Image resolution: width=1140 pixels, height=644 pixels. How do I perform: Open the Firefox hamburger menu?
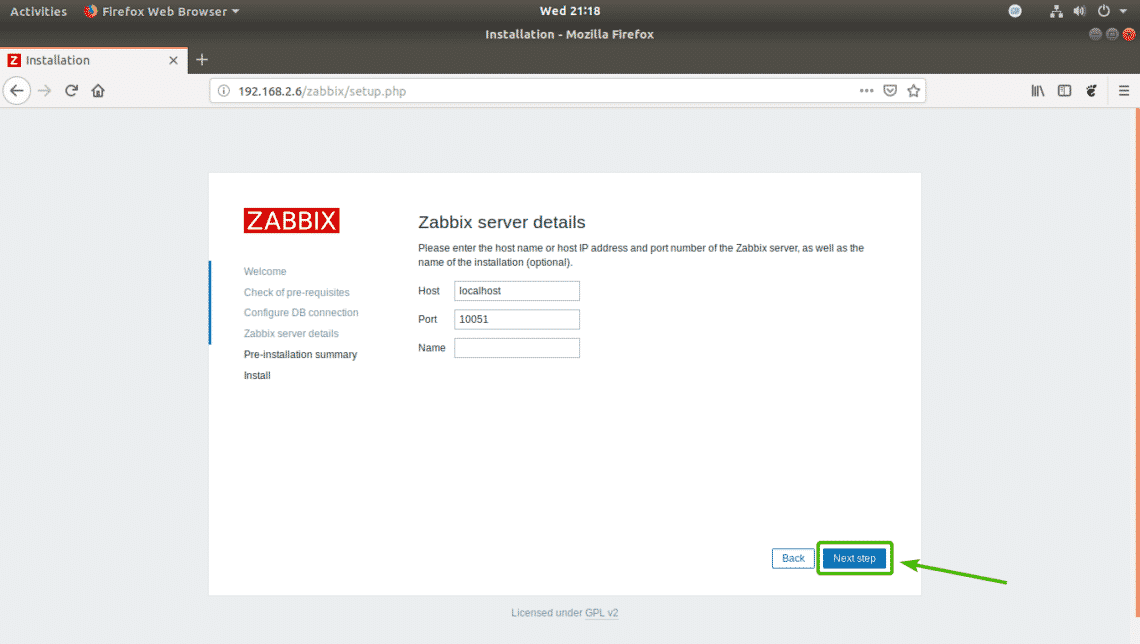[x=1124, y=91]
